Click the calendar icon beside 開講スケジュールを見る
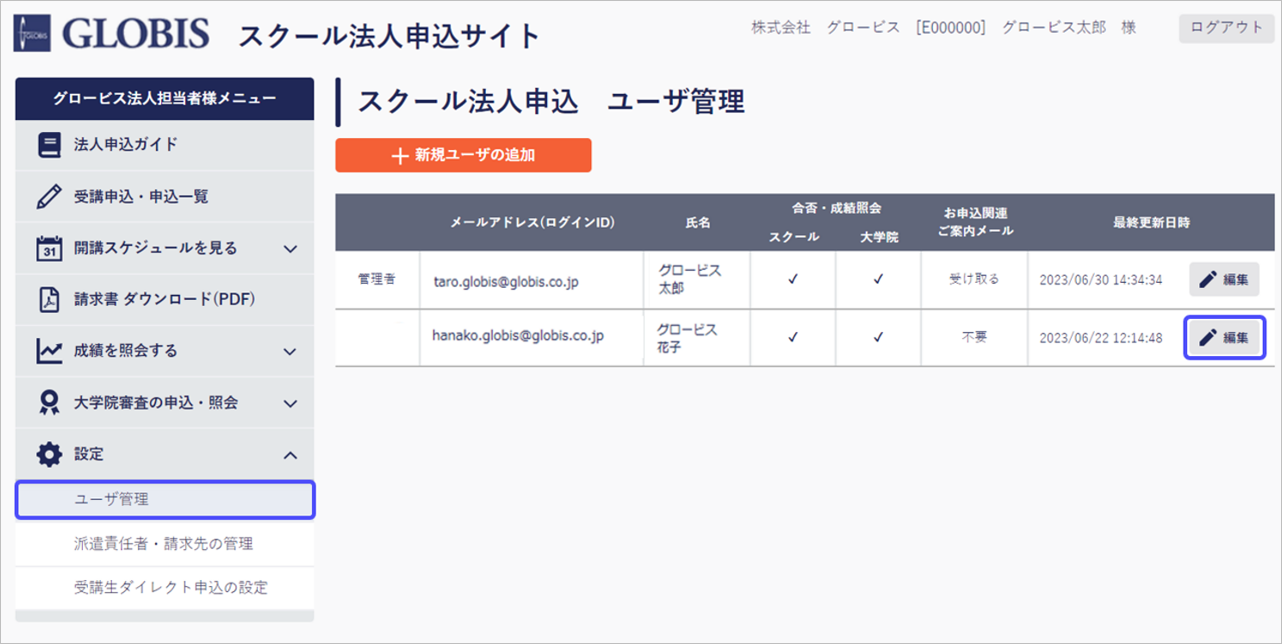This screenshot has height=644, width=1282. pyautogui.click(x=49, y=248)
